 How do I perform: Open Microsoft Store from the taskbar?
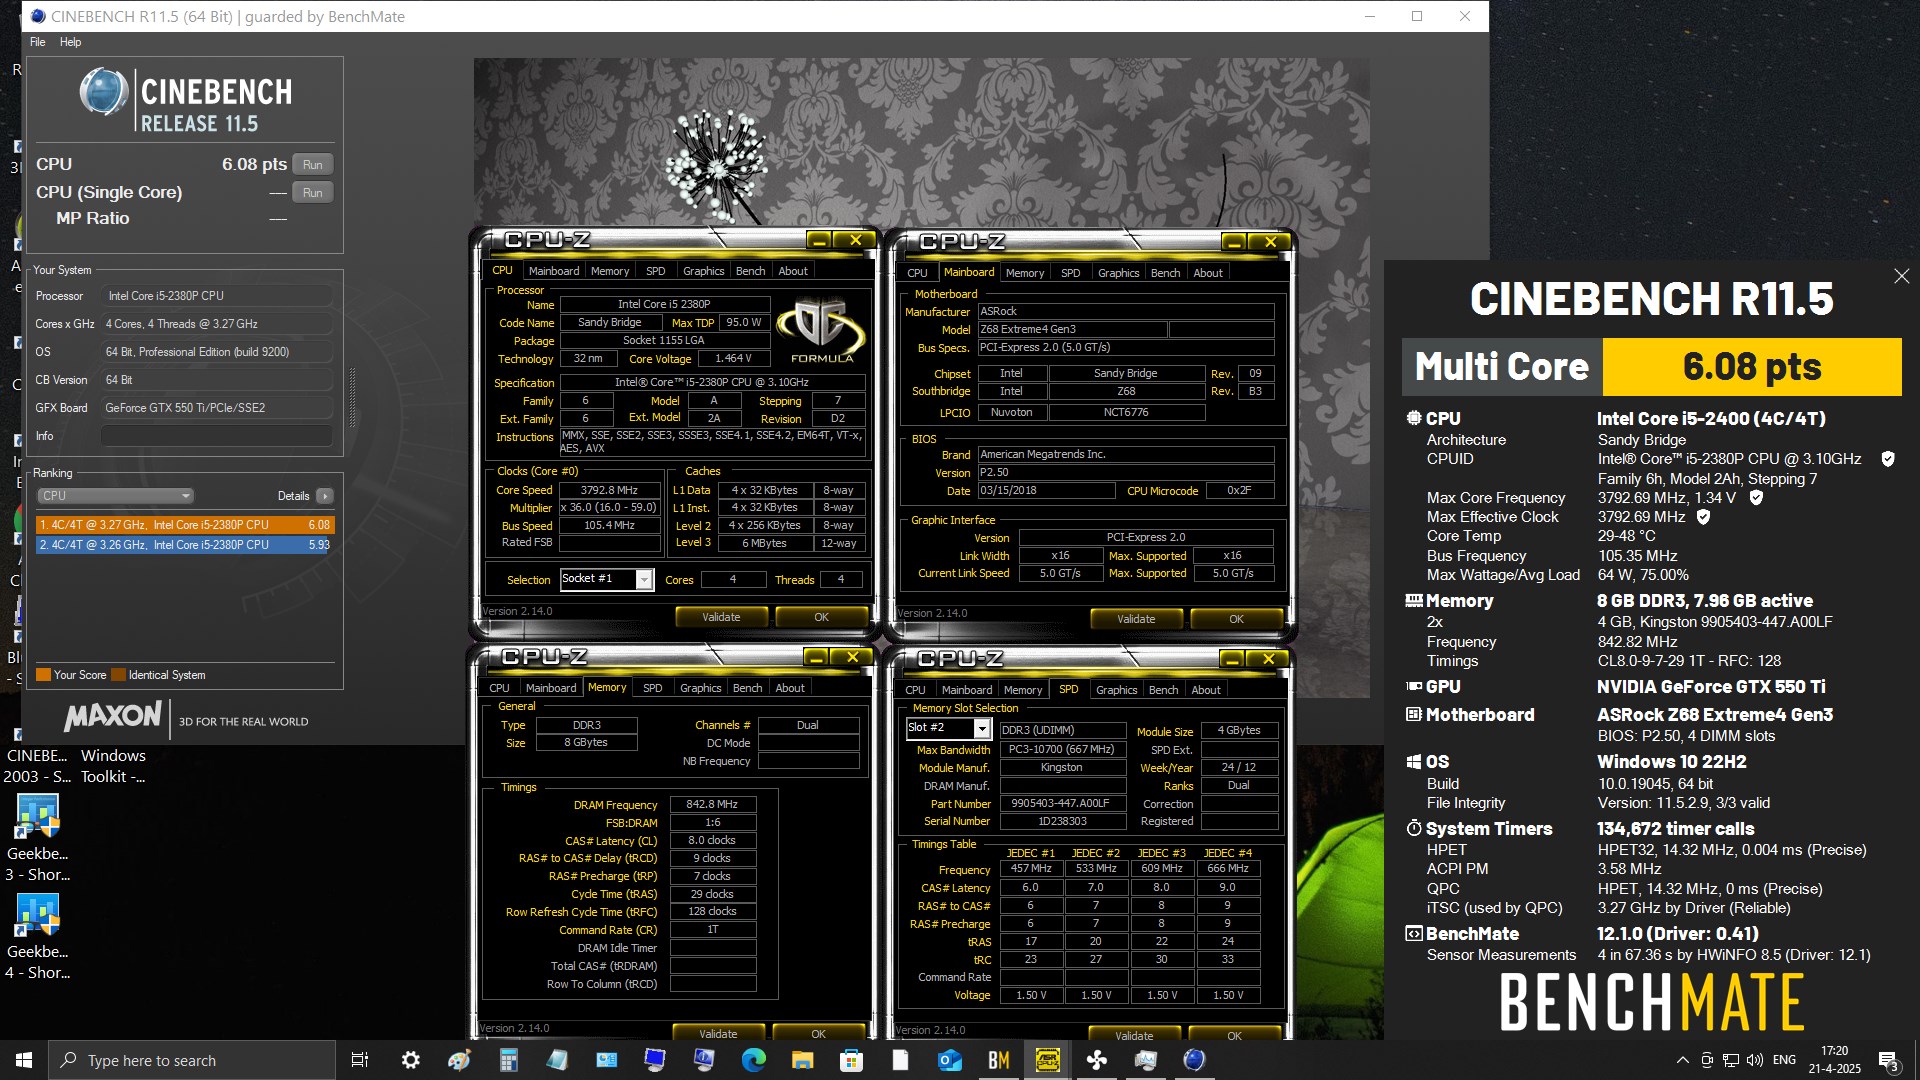click(x=851, y=1060)
